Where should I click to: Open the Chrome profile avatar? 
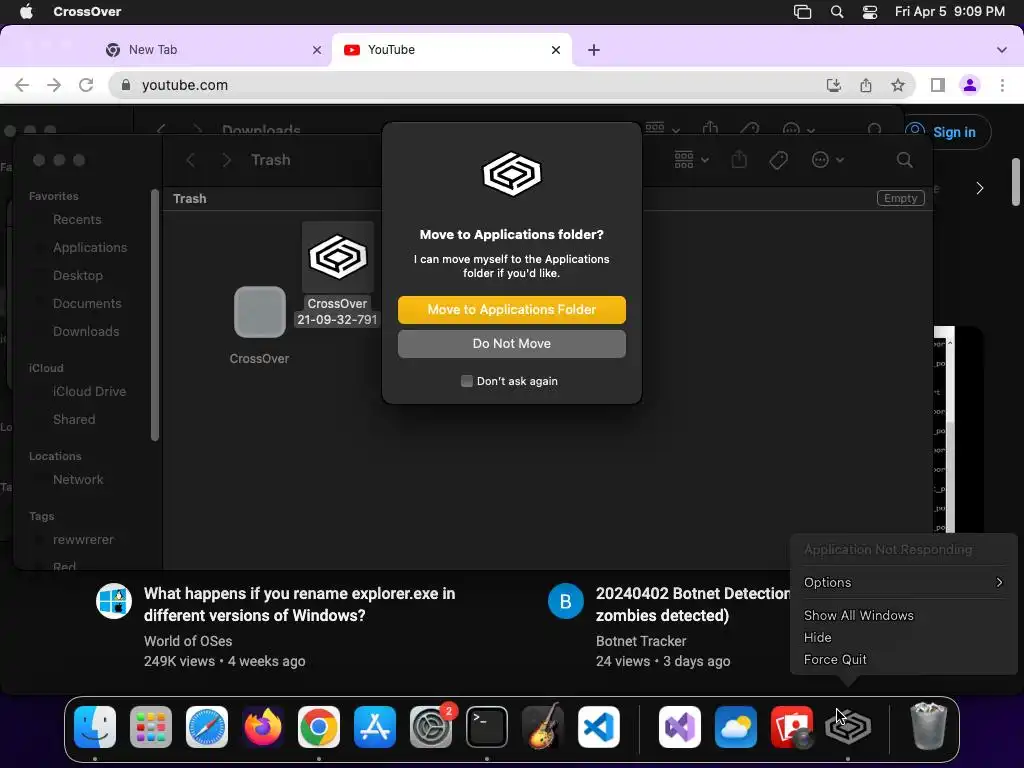[970, 85]
